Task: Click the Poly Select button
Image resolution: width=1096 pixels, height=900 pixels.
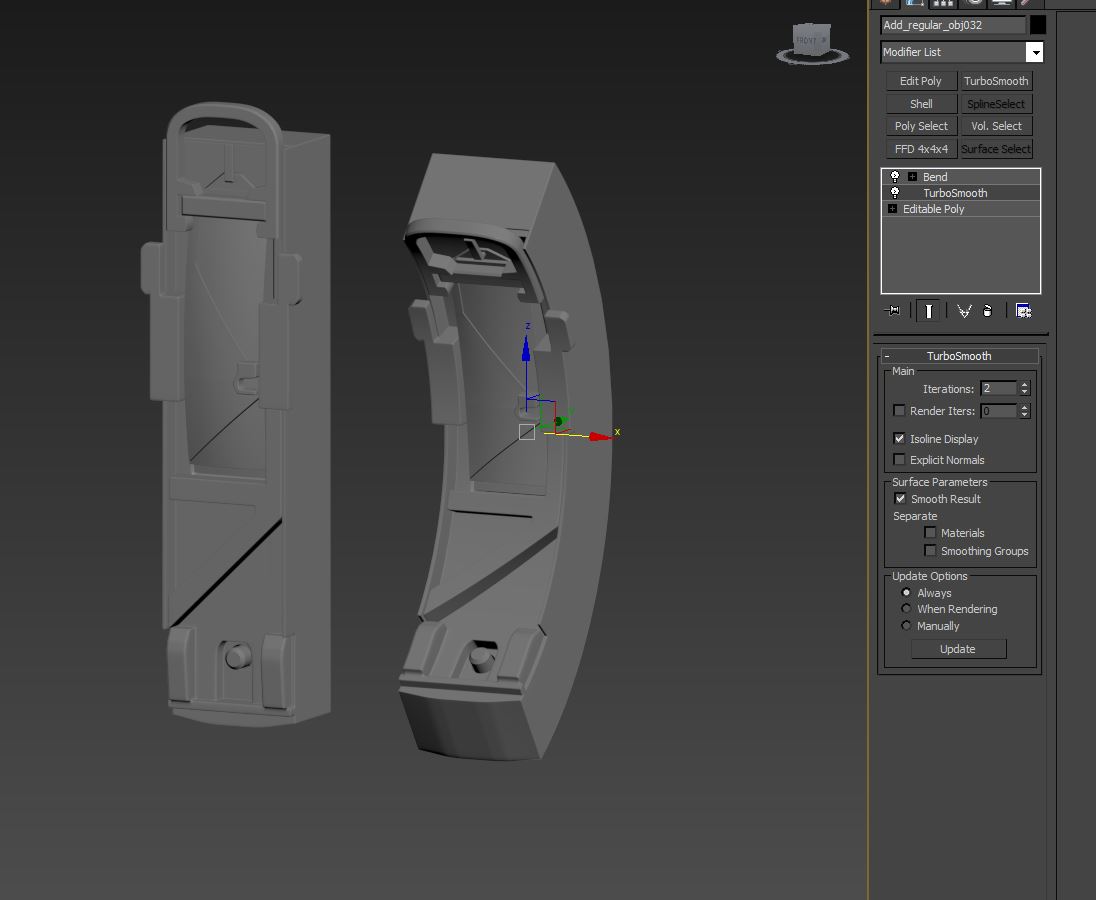Action: (x=921, y=126)
